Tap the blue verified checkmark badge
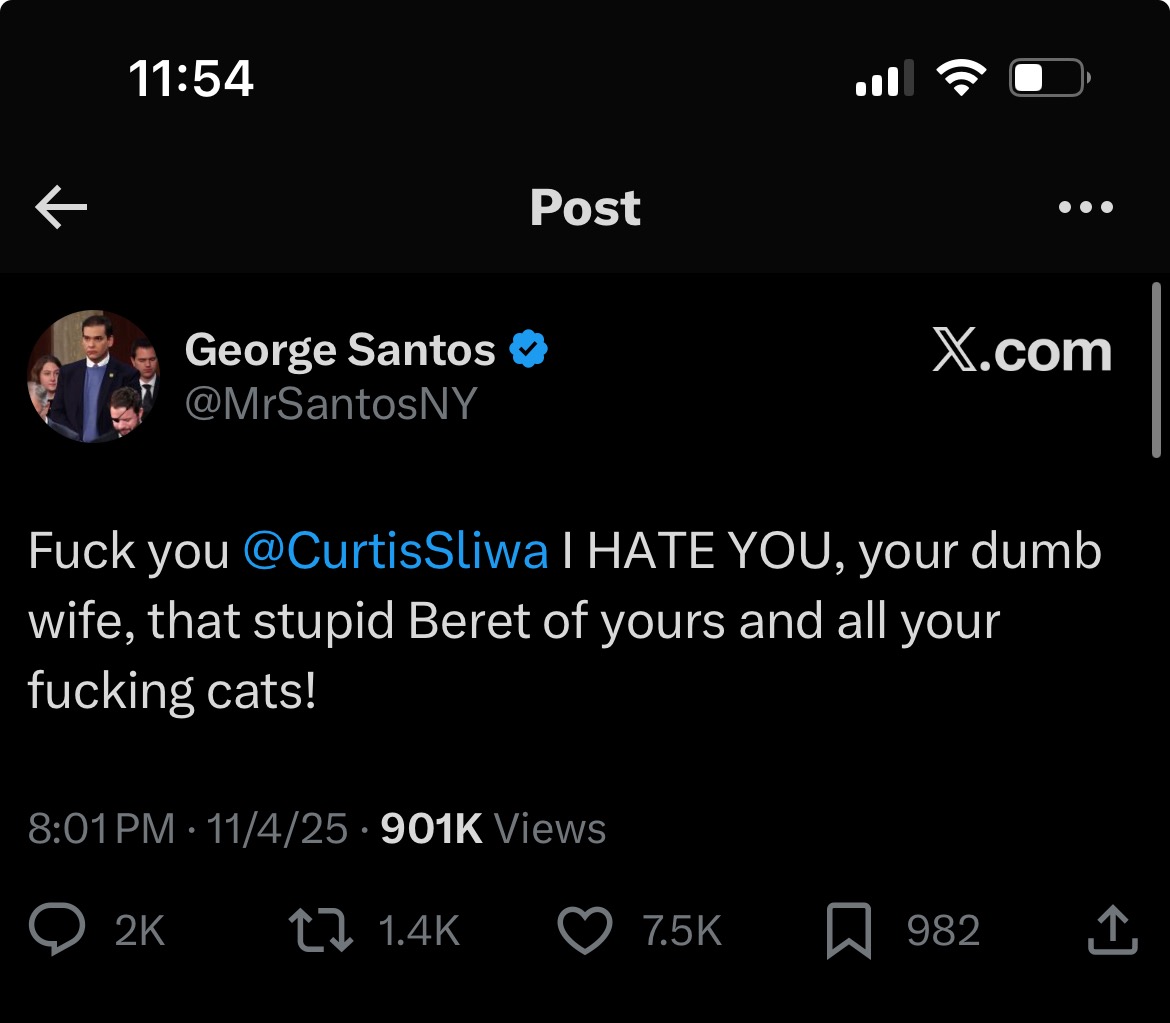 coord(529,350)
